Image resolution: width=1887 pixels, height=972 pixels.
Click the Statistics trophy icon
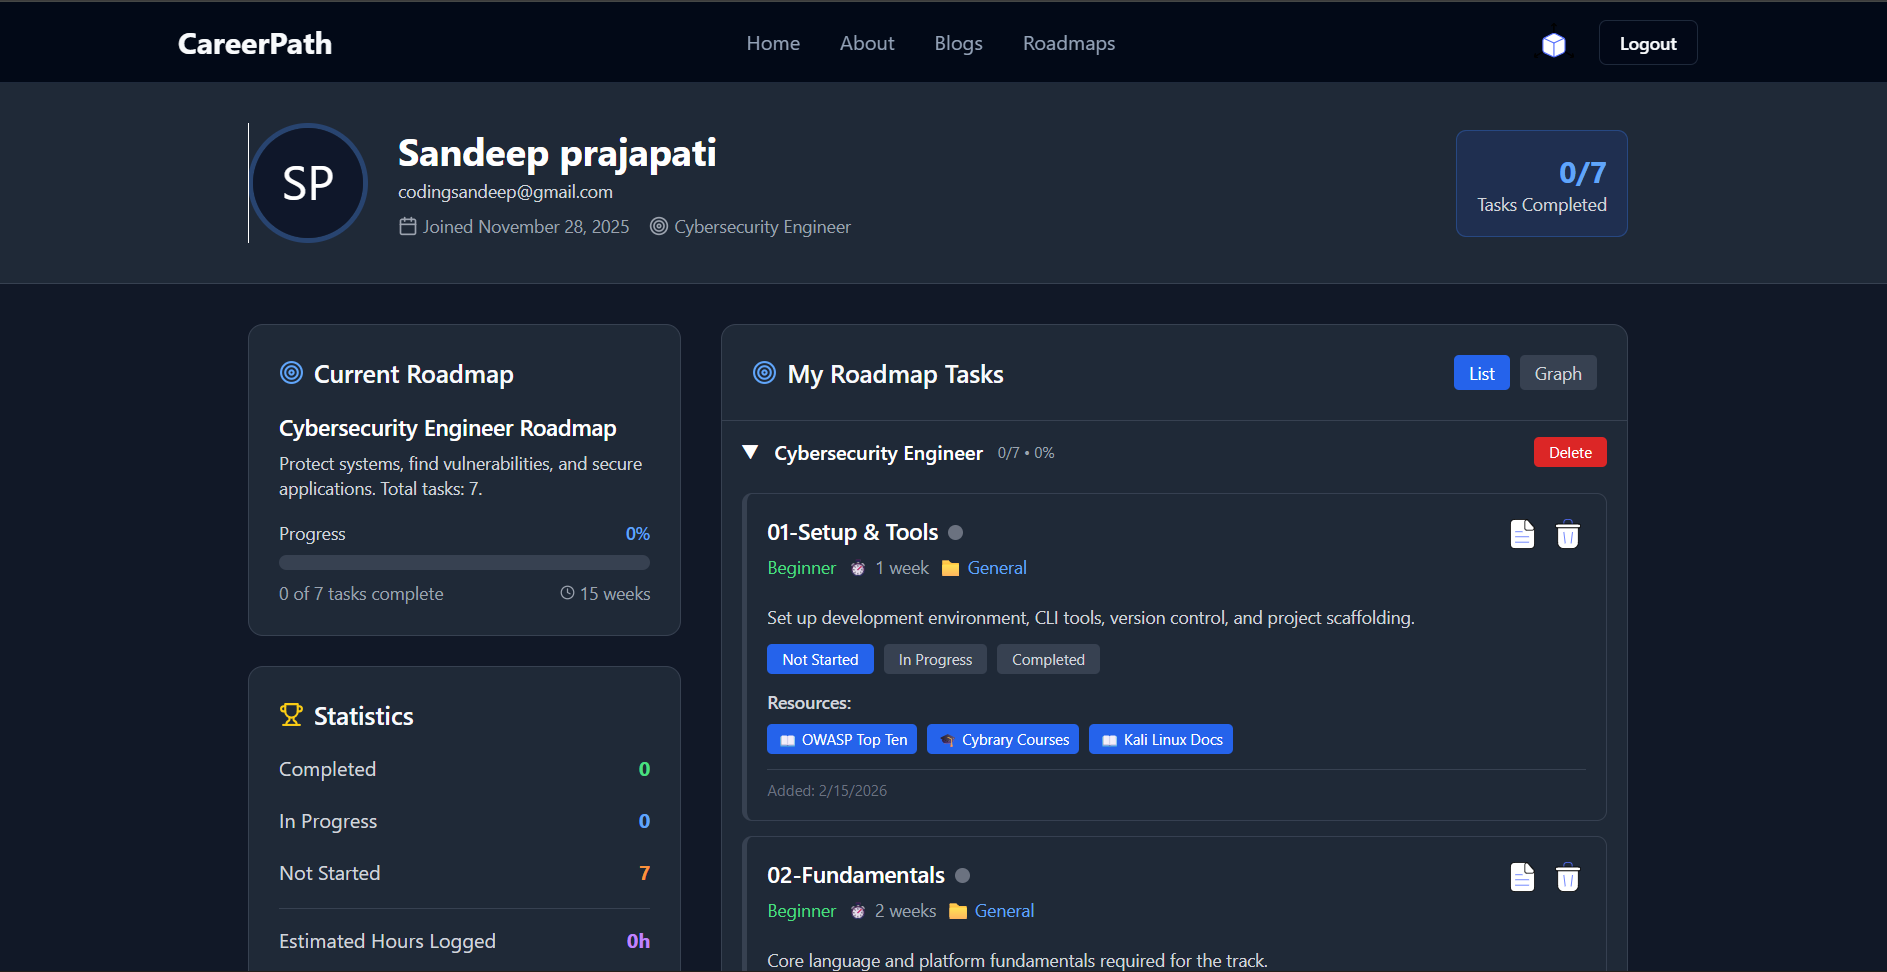tap(291, 715)
